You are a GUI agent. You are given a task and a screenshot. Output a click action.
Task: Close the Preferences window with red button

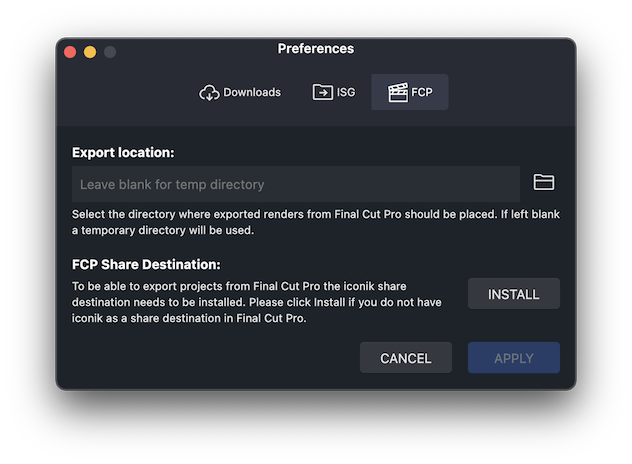click(70, 52)
